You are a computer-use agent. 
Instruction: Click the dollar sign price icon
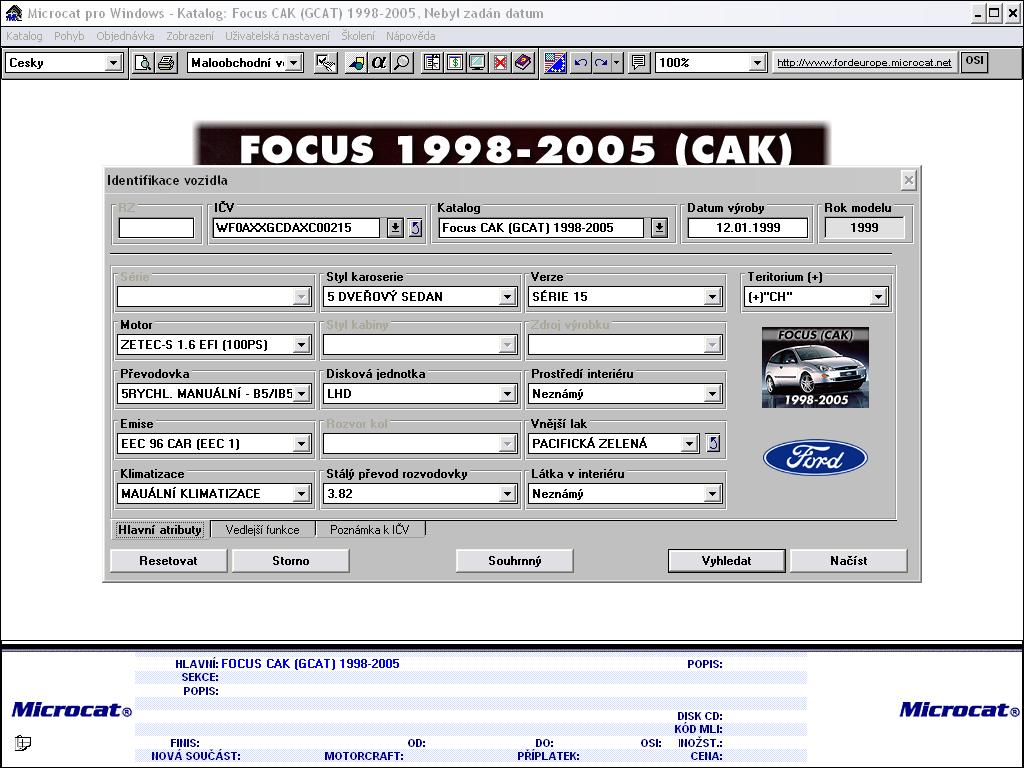click(455, 63)
